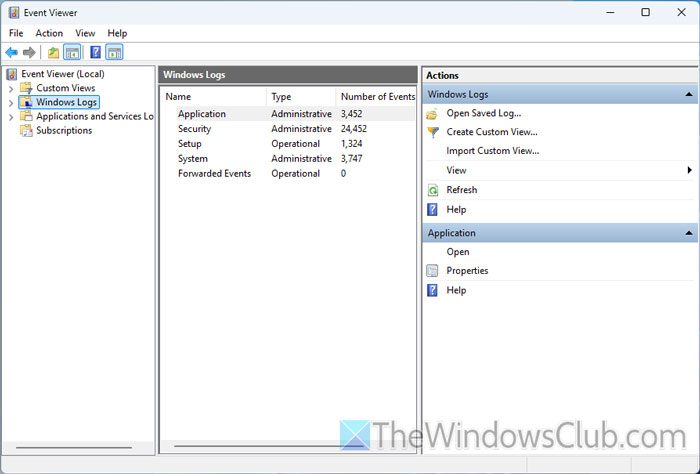Viewport: 700px width, 474px height.
Task: Click the green Refresh icon in Actions
Action: click(x=433, y=191)
